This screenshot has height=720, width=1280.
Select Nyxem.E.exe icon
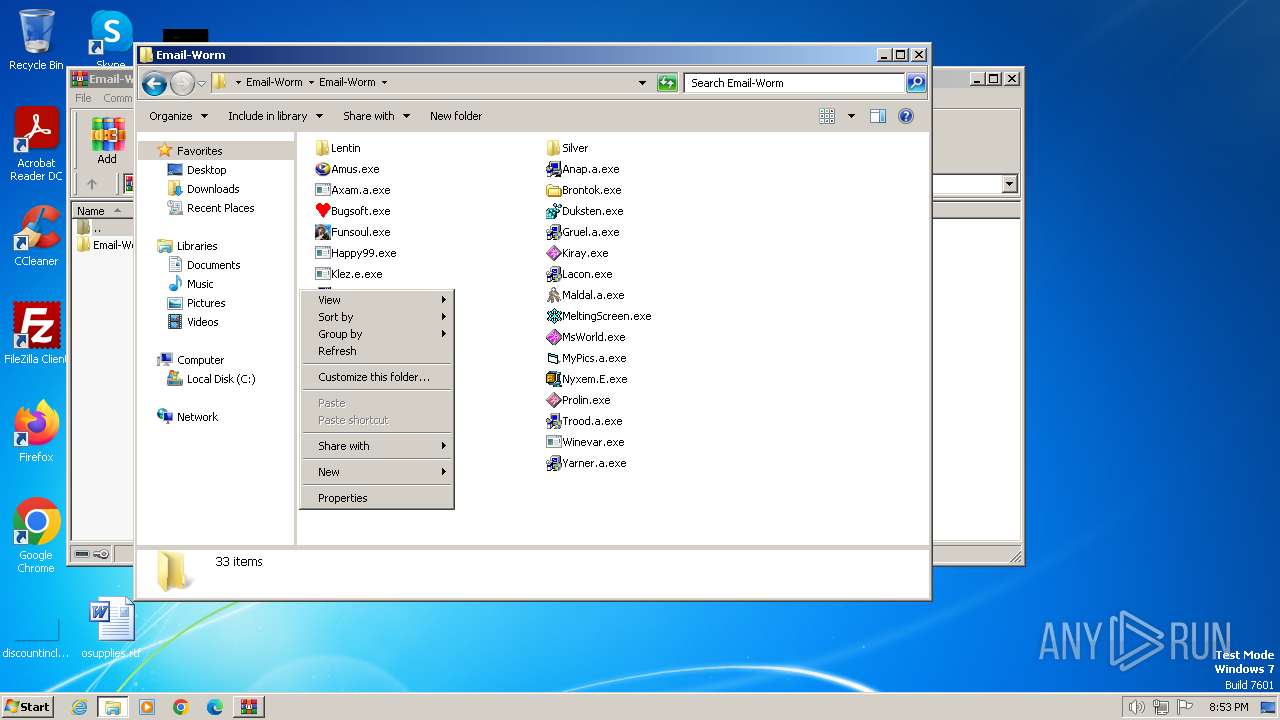553,379
